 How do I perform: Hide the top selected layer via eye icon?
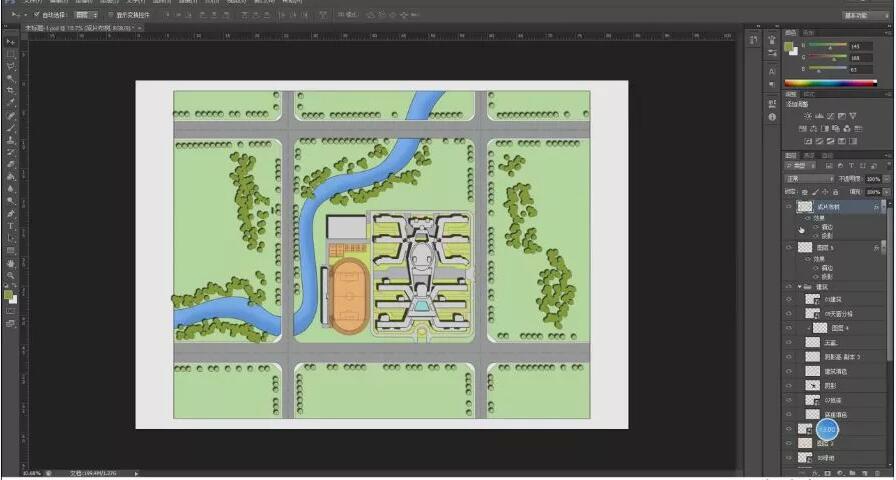789,207
